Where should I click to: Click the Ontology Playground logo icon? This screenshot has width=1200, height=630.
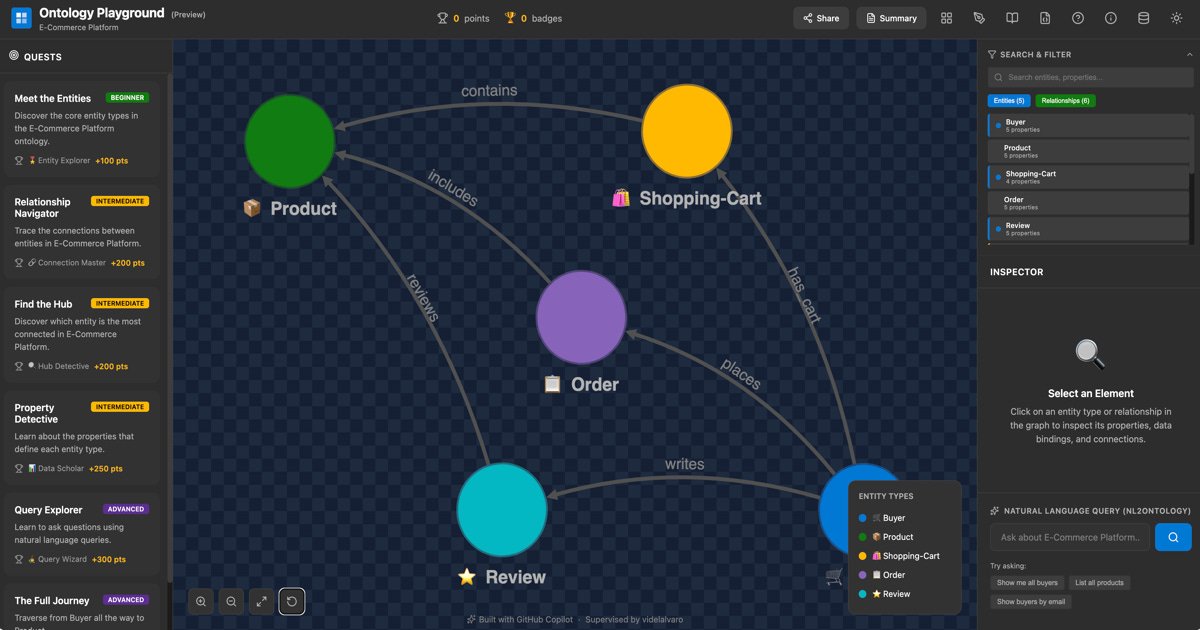coord(21,19)
